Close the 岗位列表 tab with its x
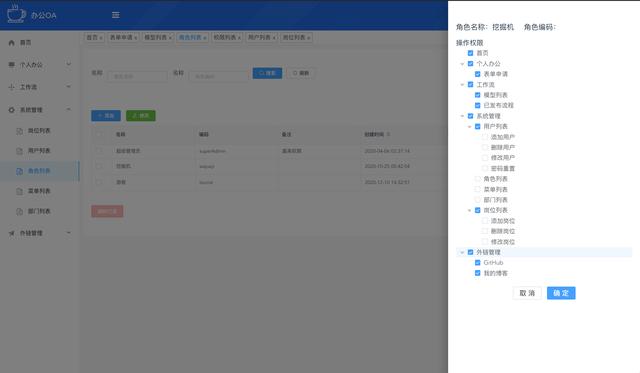 click(x=309, y=38)
